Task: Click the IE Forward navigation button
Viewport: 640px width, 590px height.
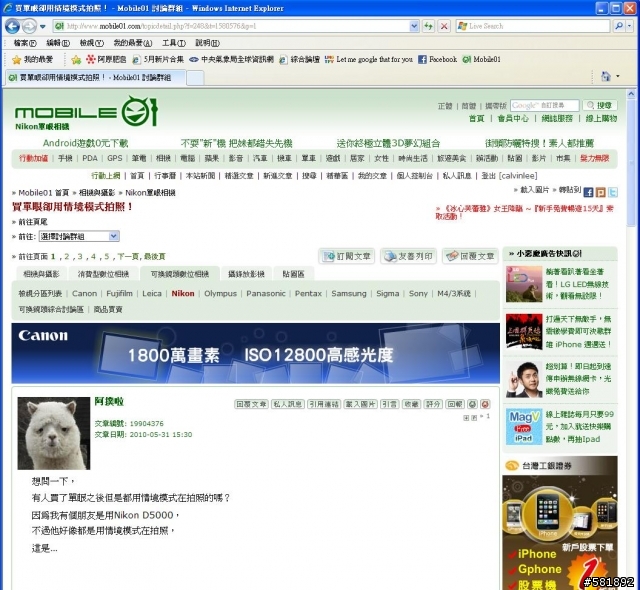Action: pyautogui.click(x=29, y=27)
